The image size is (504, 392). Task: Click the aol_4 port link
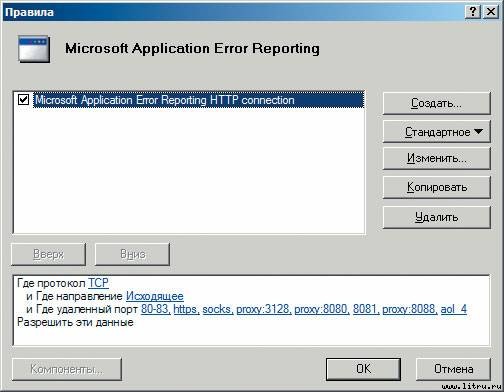[x=453, y=309]
